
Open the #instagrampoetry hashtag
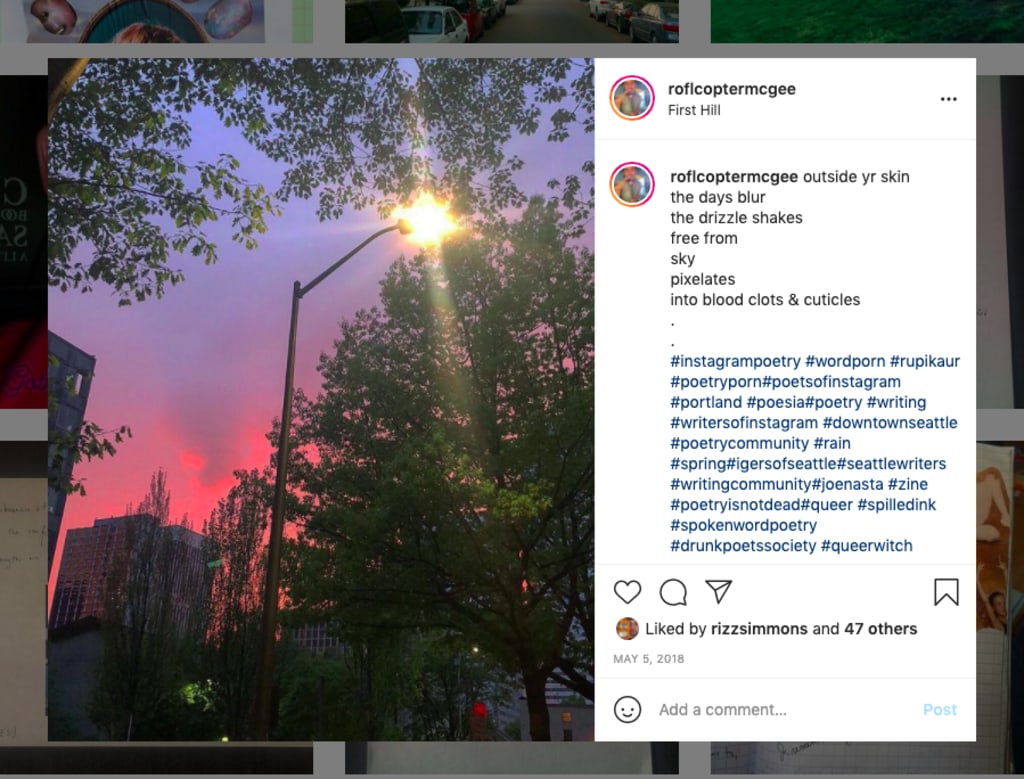point(735,361)
